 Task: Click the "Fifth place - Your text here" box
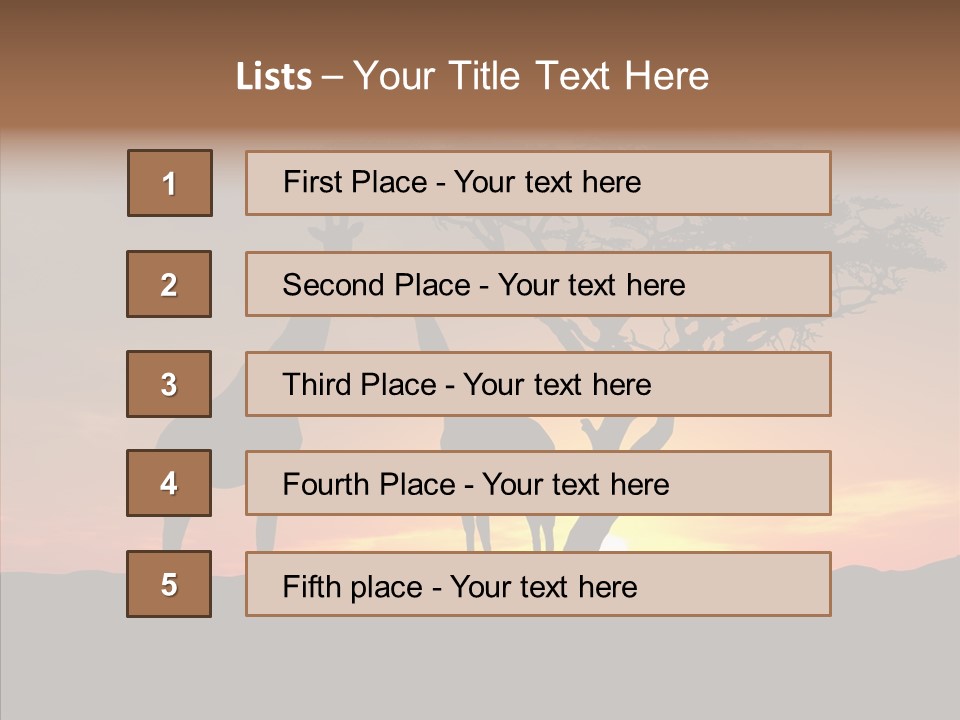pos(538,584)
